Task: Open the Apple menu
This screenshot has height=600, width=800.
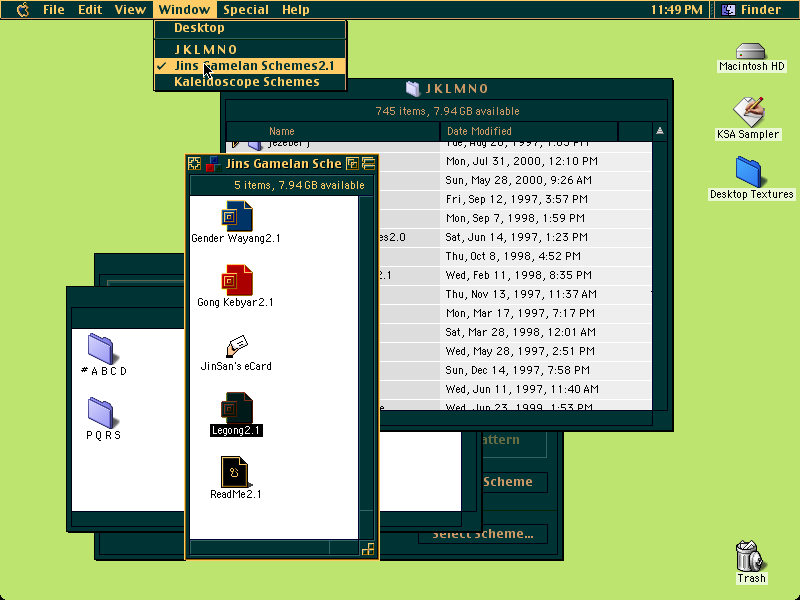Action: (x=22, y=10)
